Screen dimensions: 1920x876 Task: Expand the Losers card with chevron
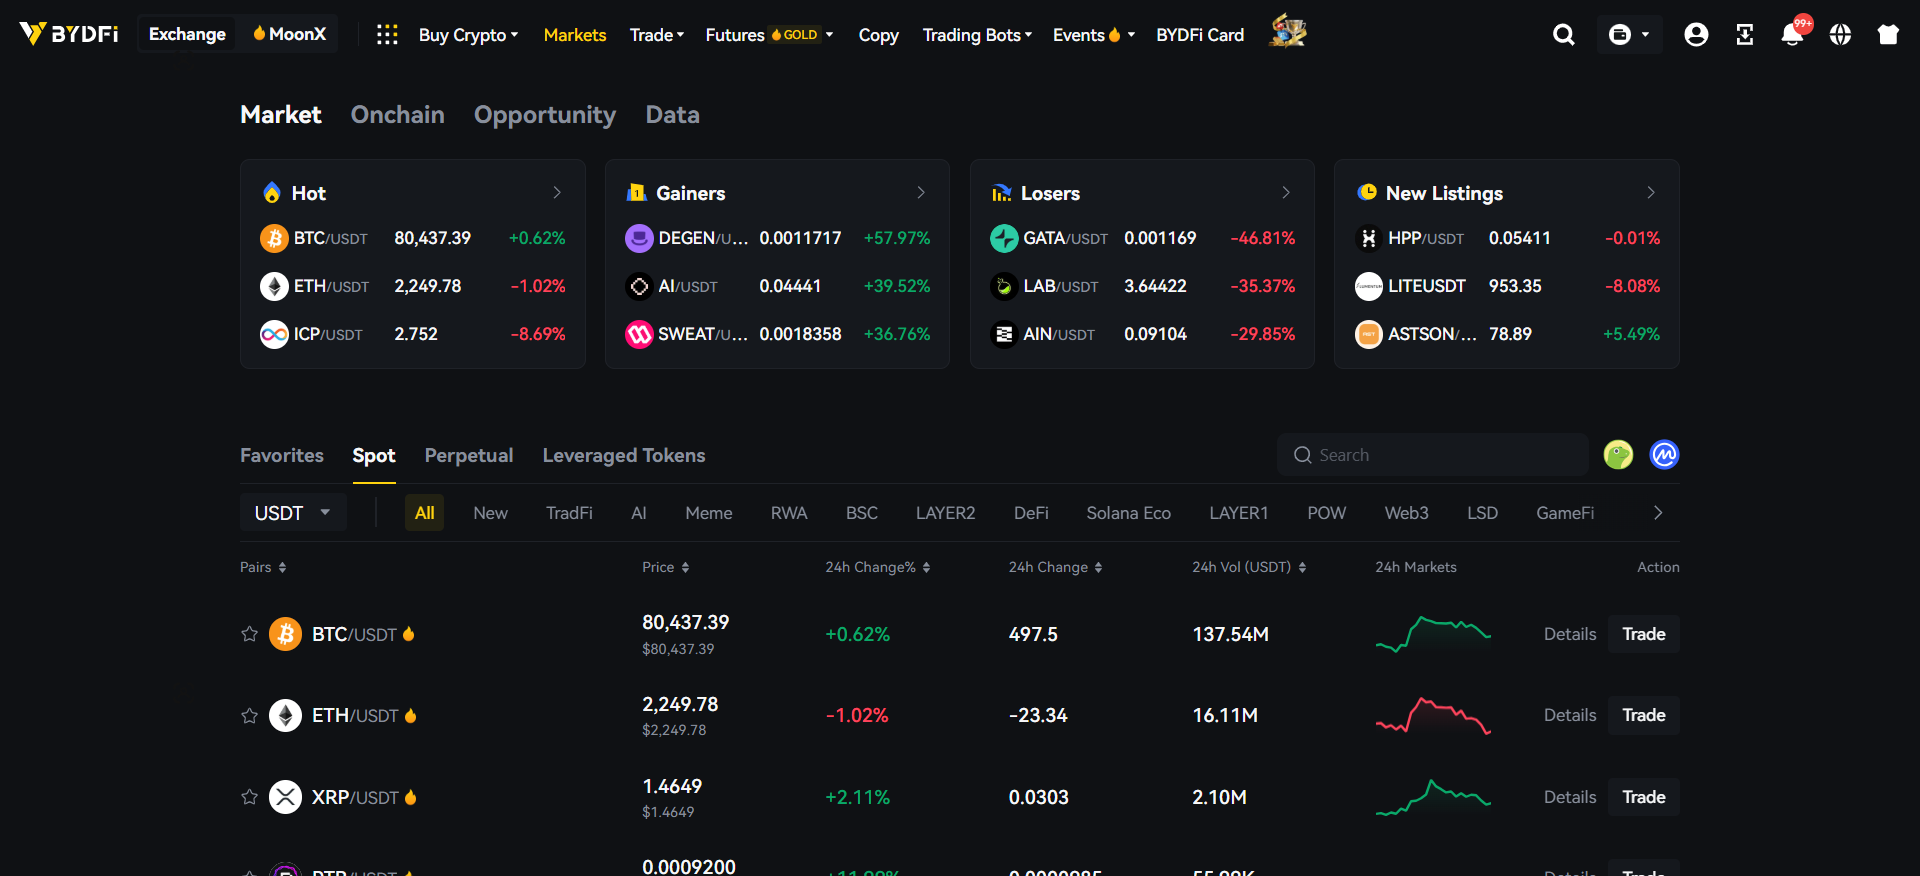(1286, 192)
